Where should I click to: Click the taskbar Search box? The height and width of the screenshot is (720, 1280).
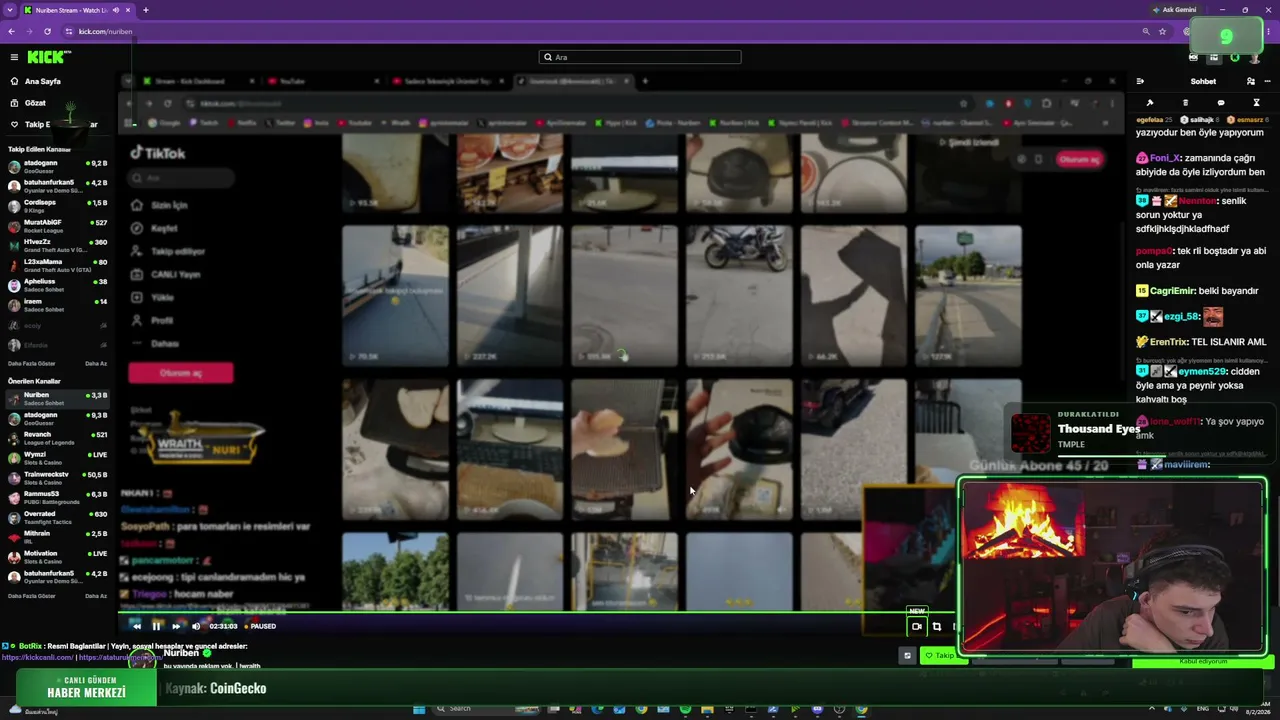[485, 709]
